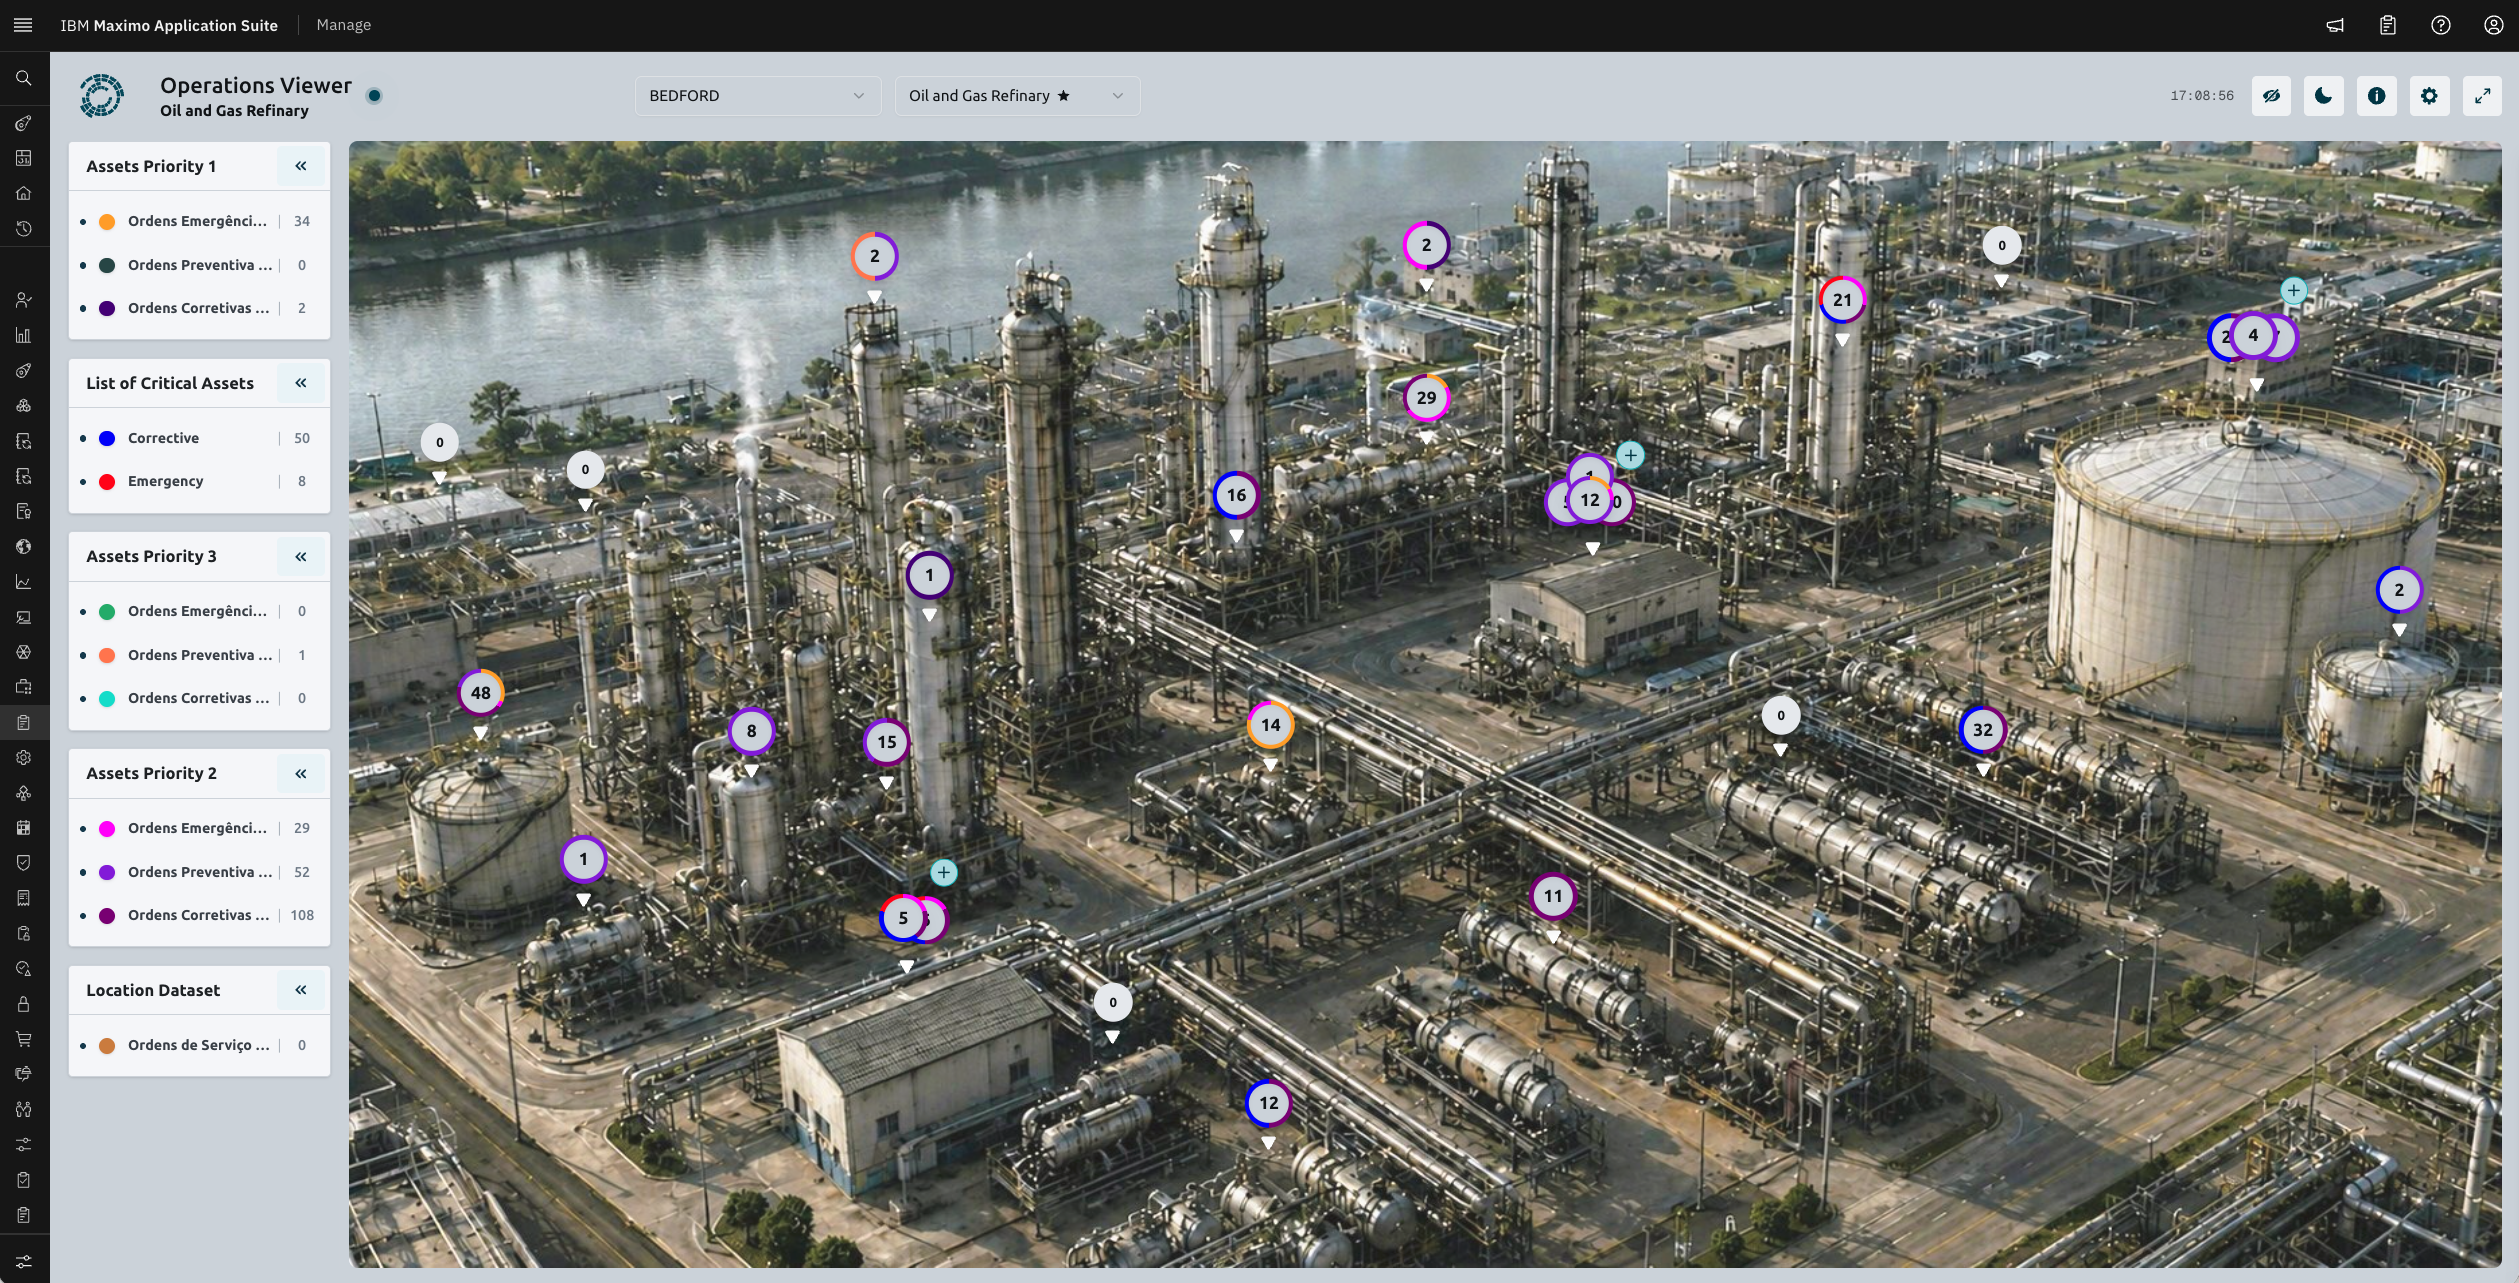Expand the viewer to full screen
Screen dimensions: 2519x1283
[2482, 96]
